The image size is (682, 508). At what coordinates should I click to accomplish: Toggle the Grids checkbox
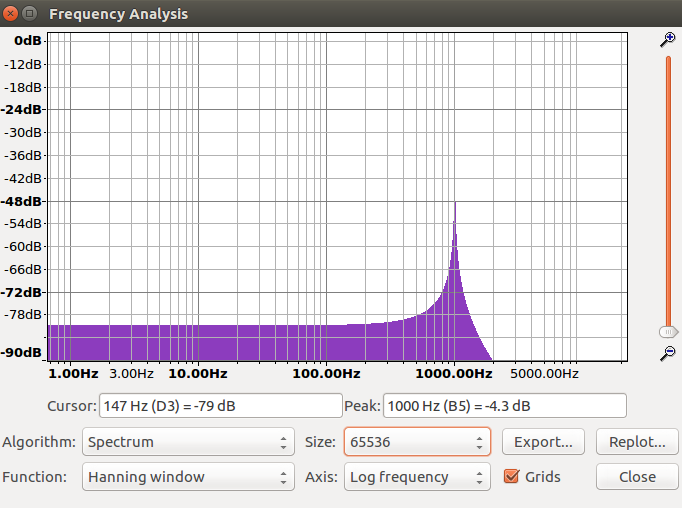coord(512,477)
